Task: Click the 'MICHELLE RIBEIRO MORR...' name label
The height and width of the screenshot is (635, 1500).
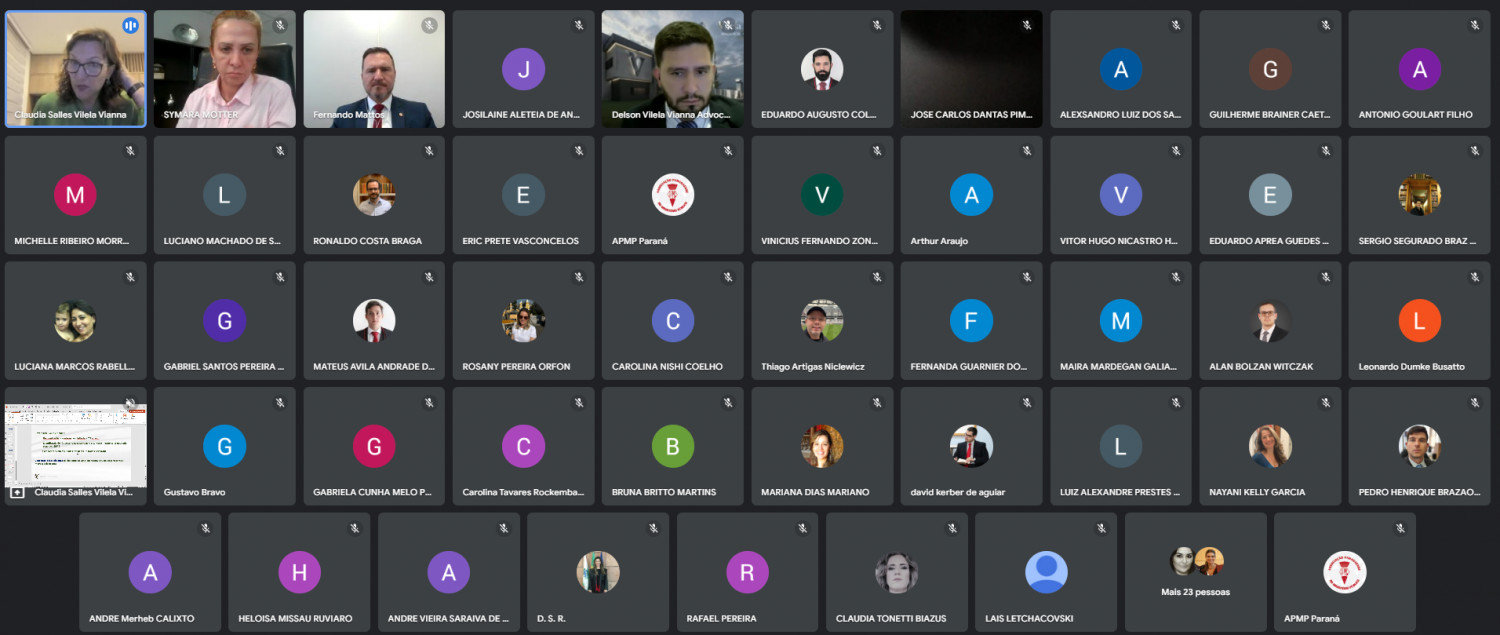Action: tap(75, 241)
